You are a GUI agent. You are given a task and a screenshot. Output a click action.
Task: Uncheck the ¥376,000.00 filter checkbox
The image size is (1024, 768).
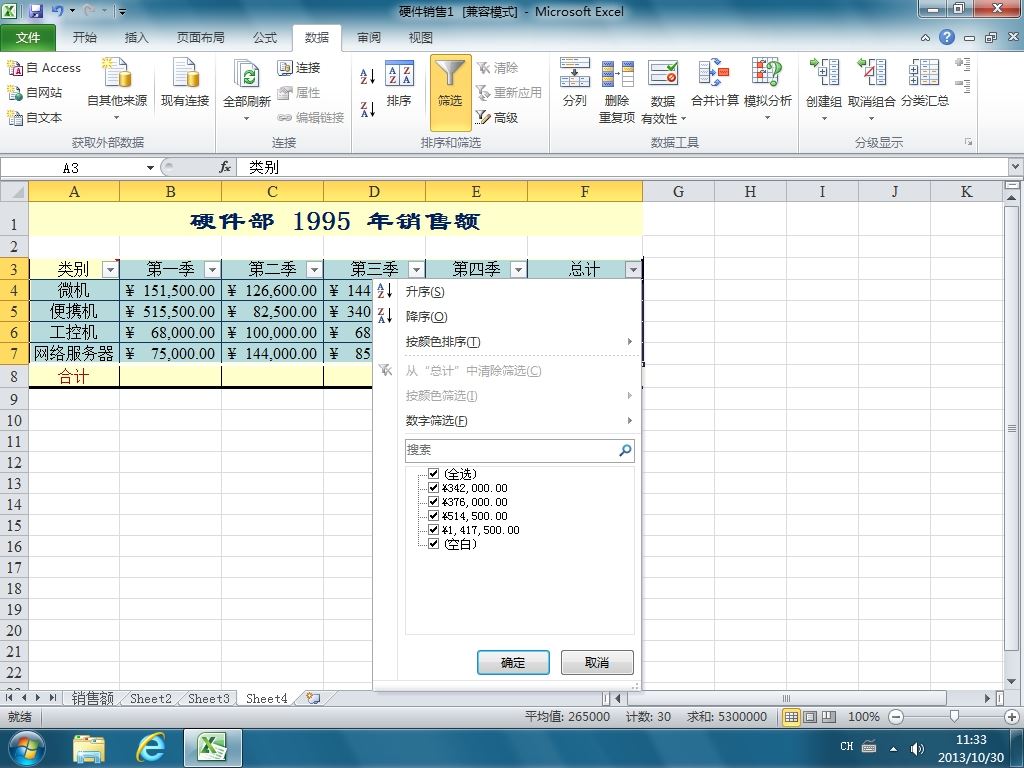434,502
